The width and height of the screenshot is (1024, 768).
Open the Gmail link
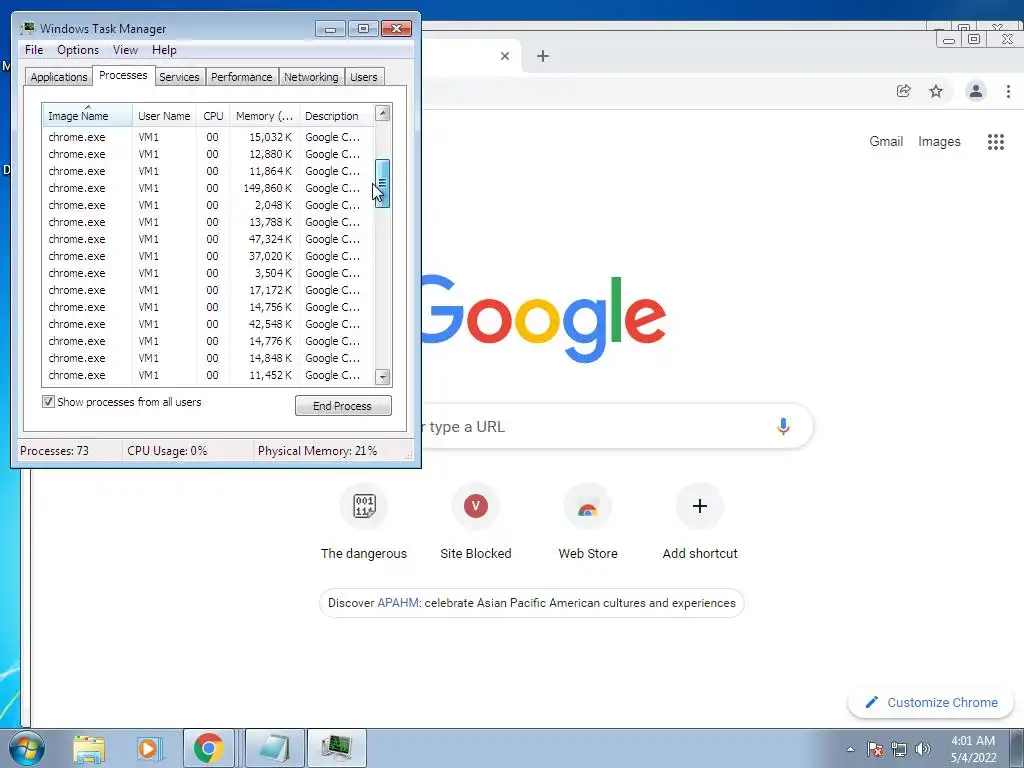[x=886, y=141]
